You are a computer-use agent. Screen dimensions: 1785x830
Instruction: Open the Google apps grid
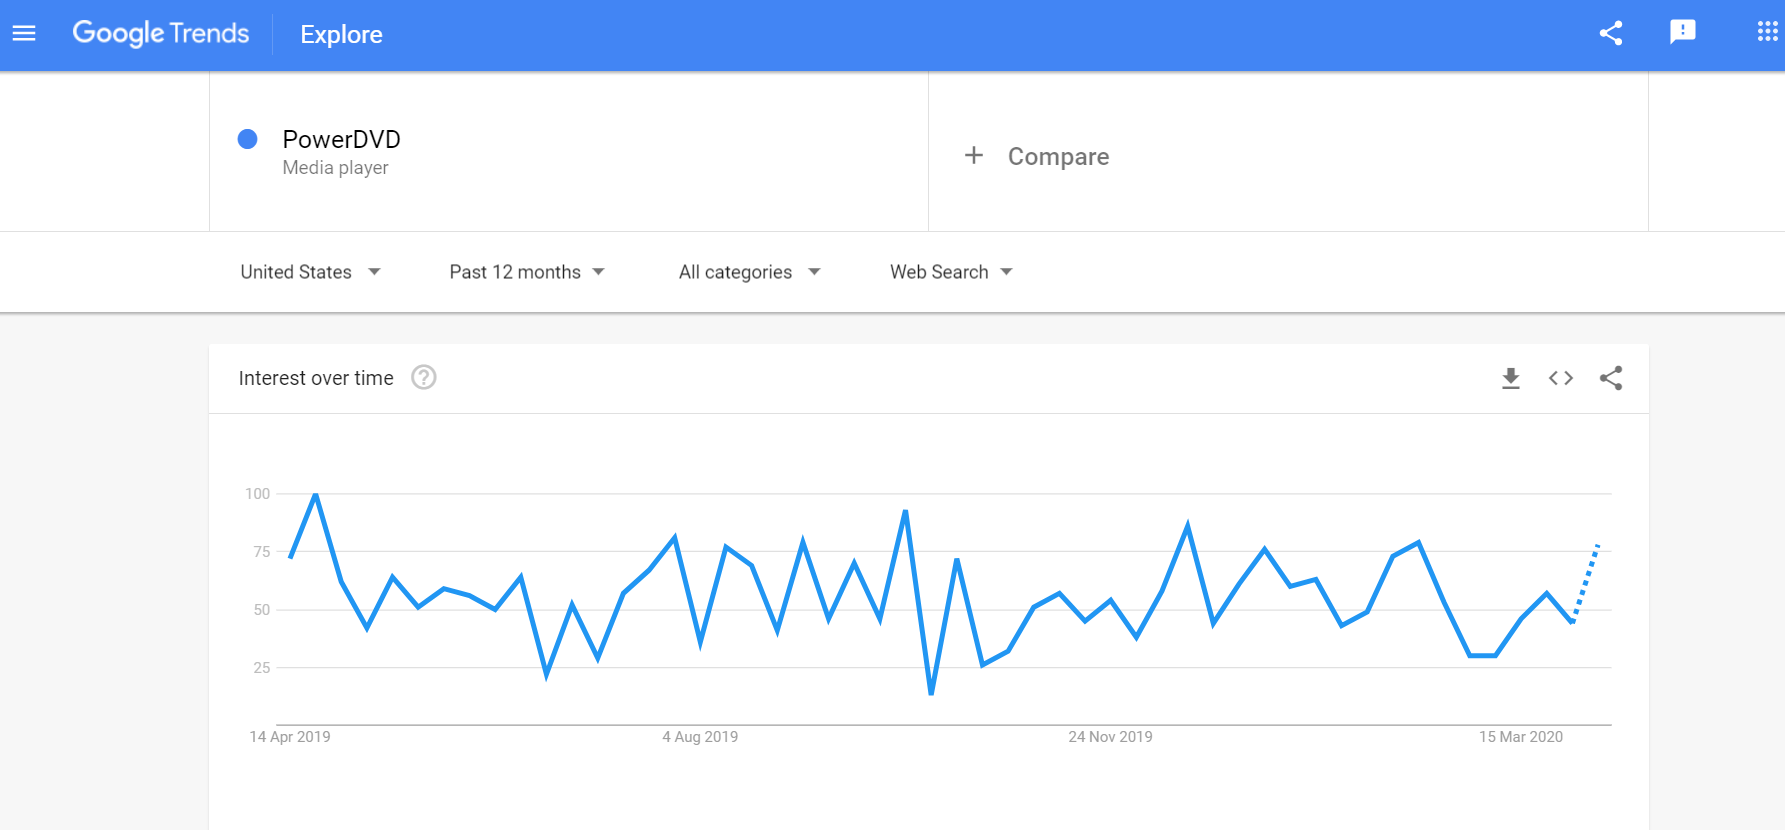[1767, 32]
